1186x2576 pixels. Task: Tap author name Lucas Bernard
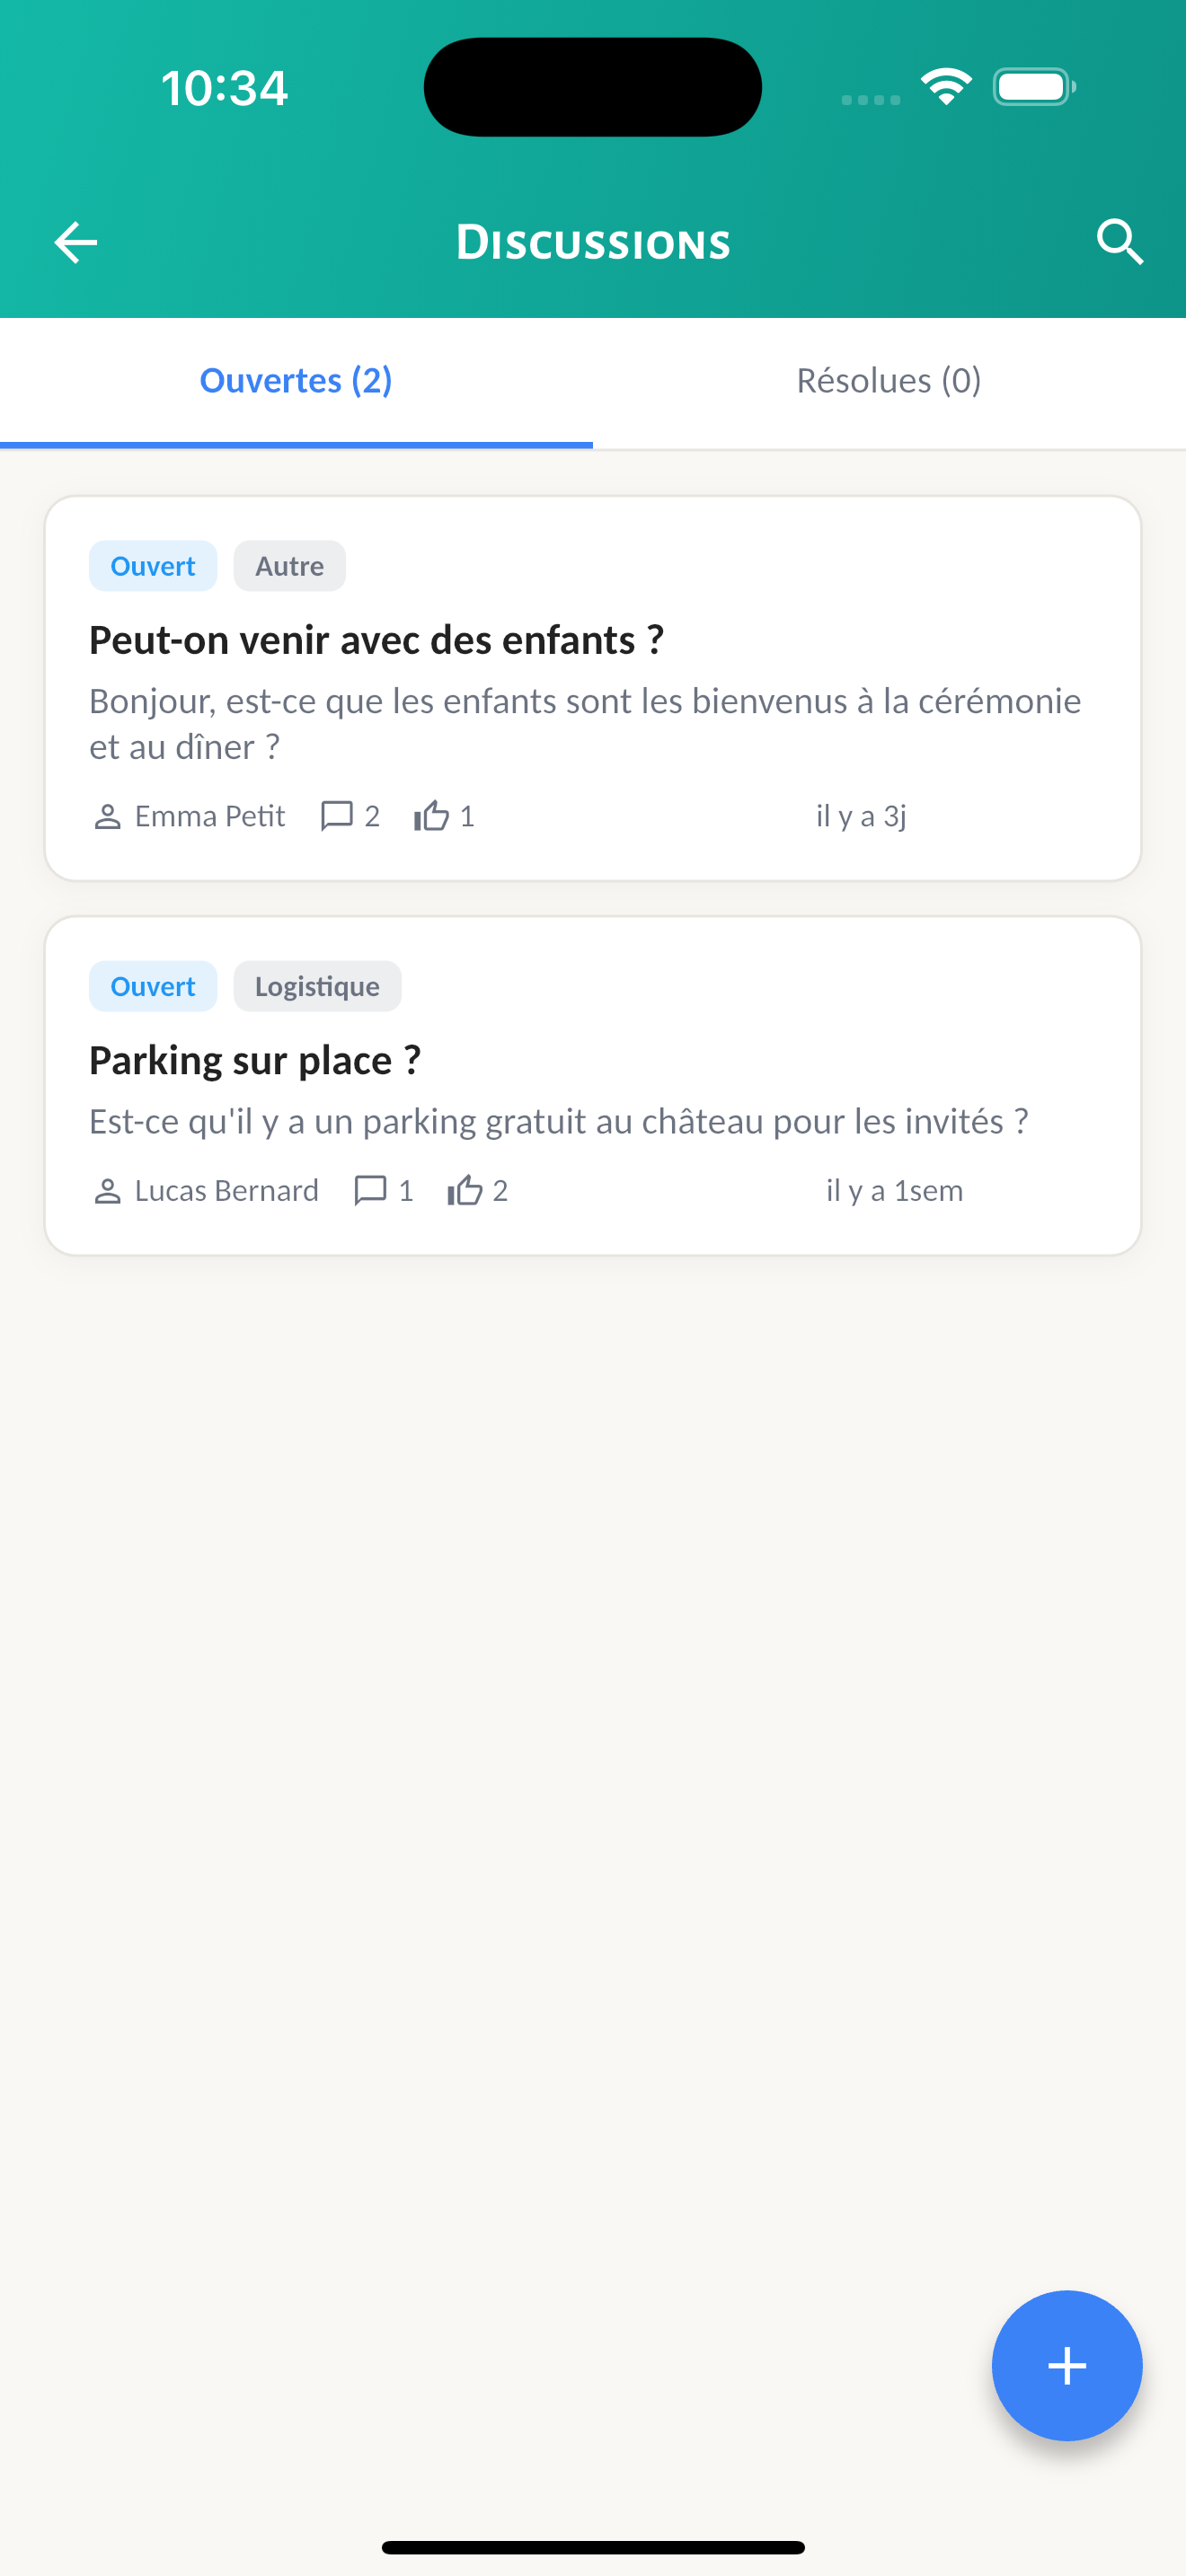coord(227,1190)
